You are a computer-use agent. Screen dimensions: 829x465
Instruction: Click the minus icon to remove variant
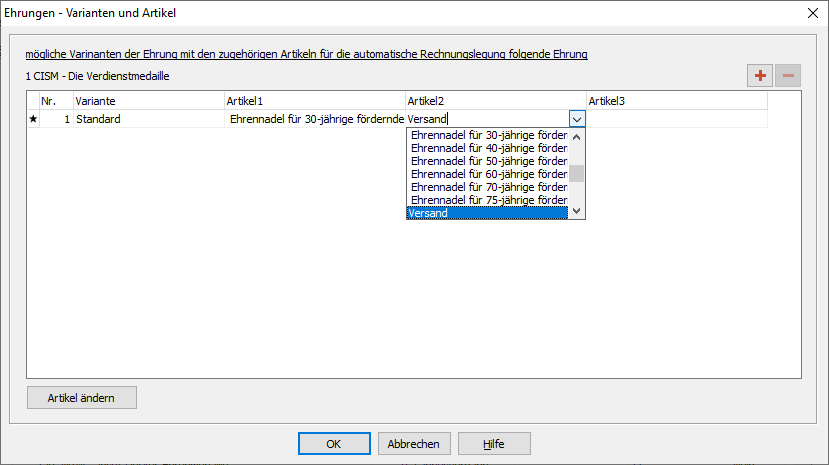pos(788,76)
